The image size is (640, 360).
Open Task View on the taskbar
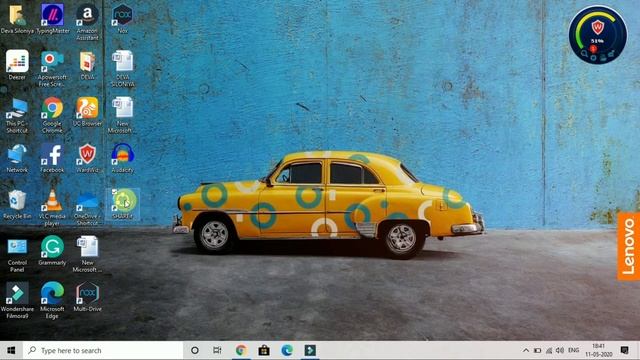[218, 350]
